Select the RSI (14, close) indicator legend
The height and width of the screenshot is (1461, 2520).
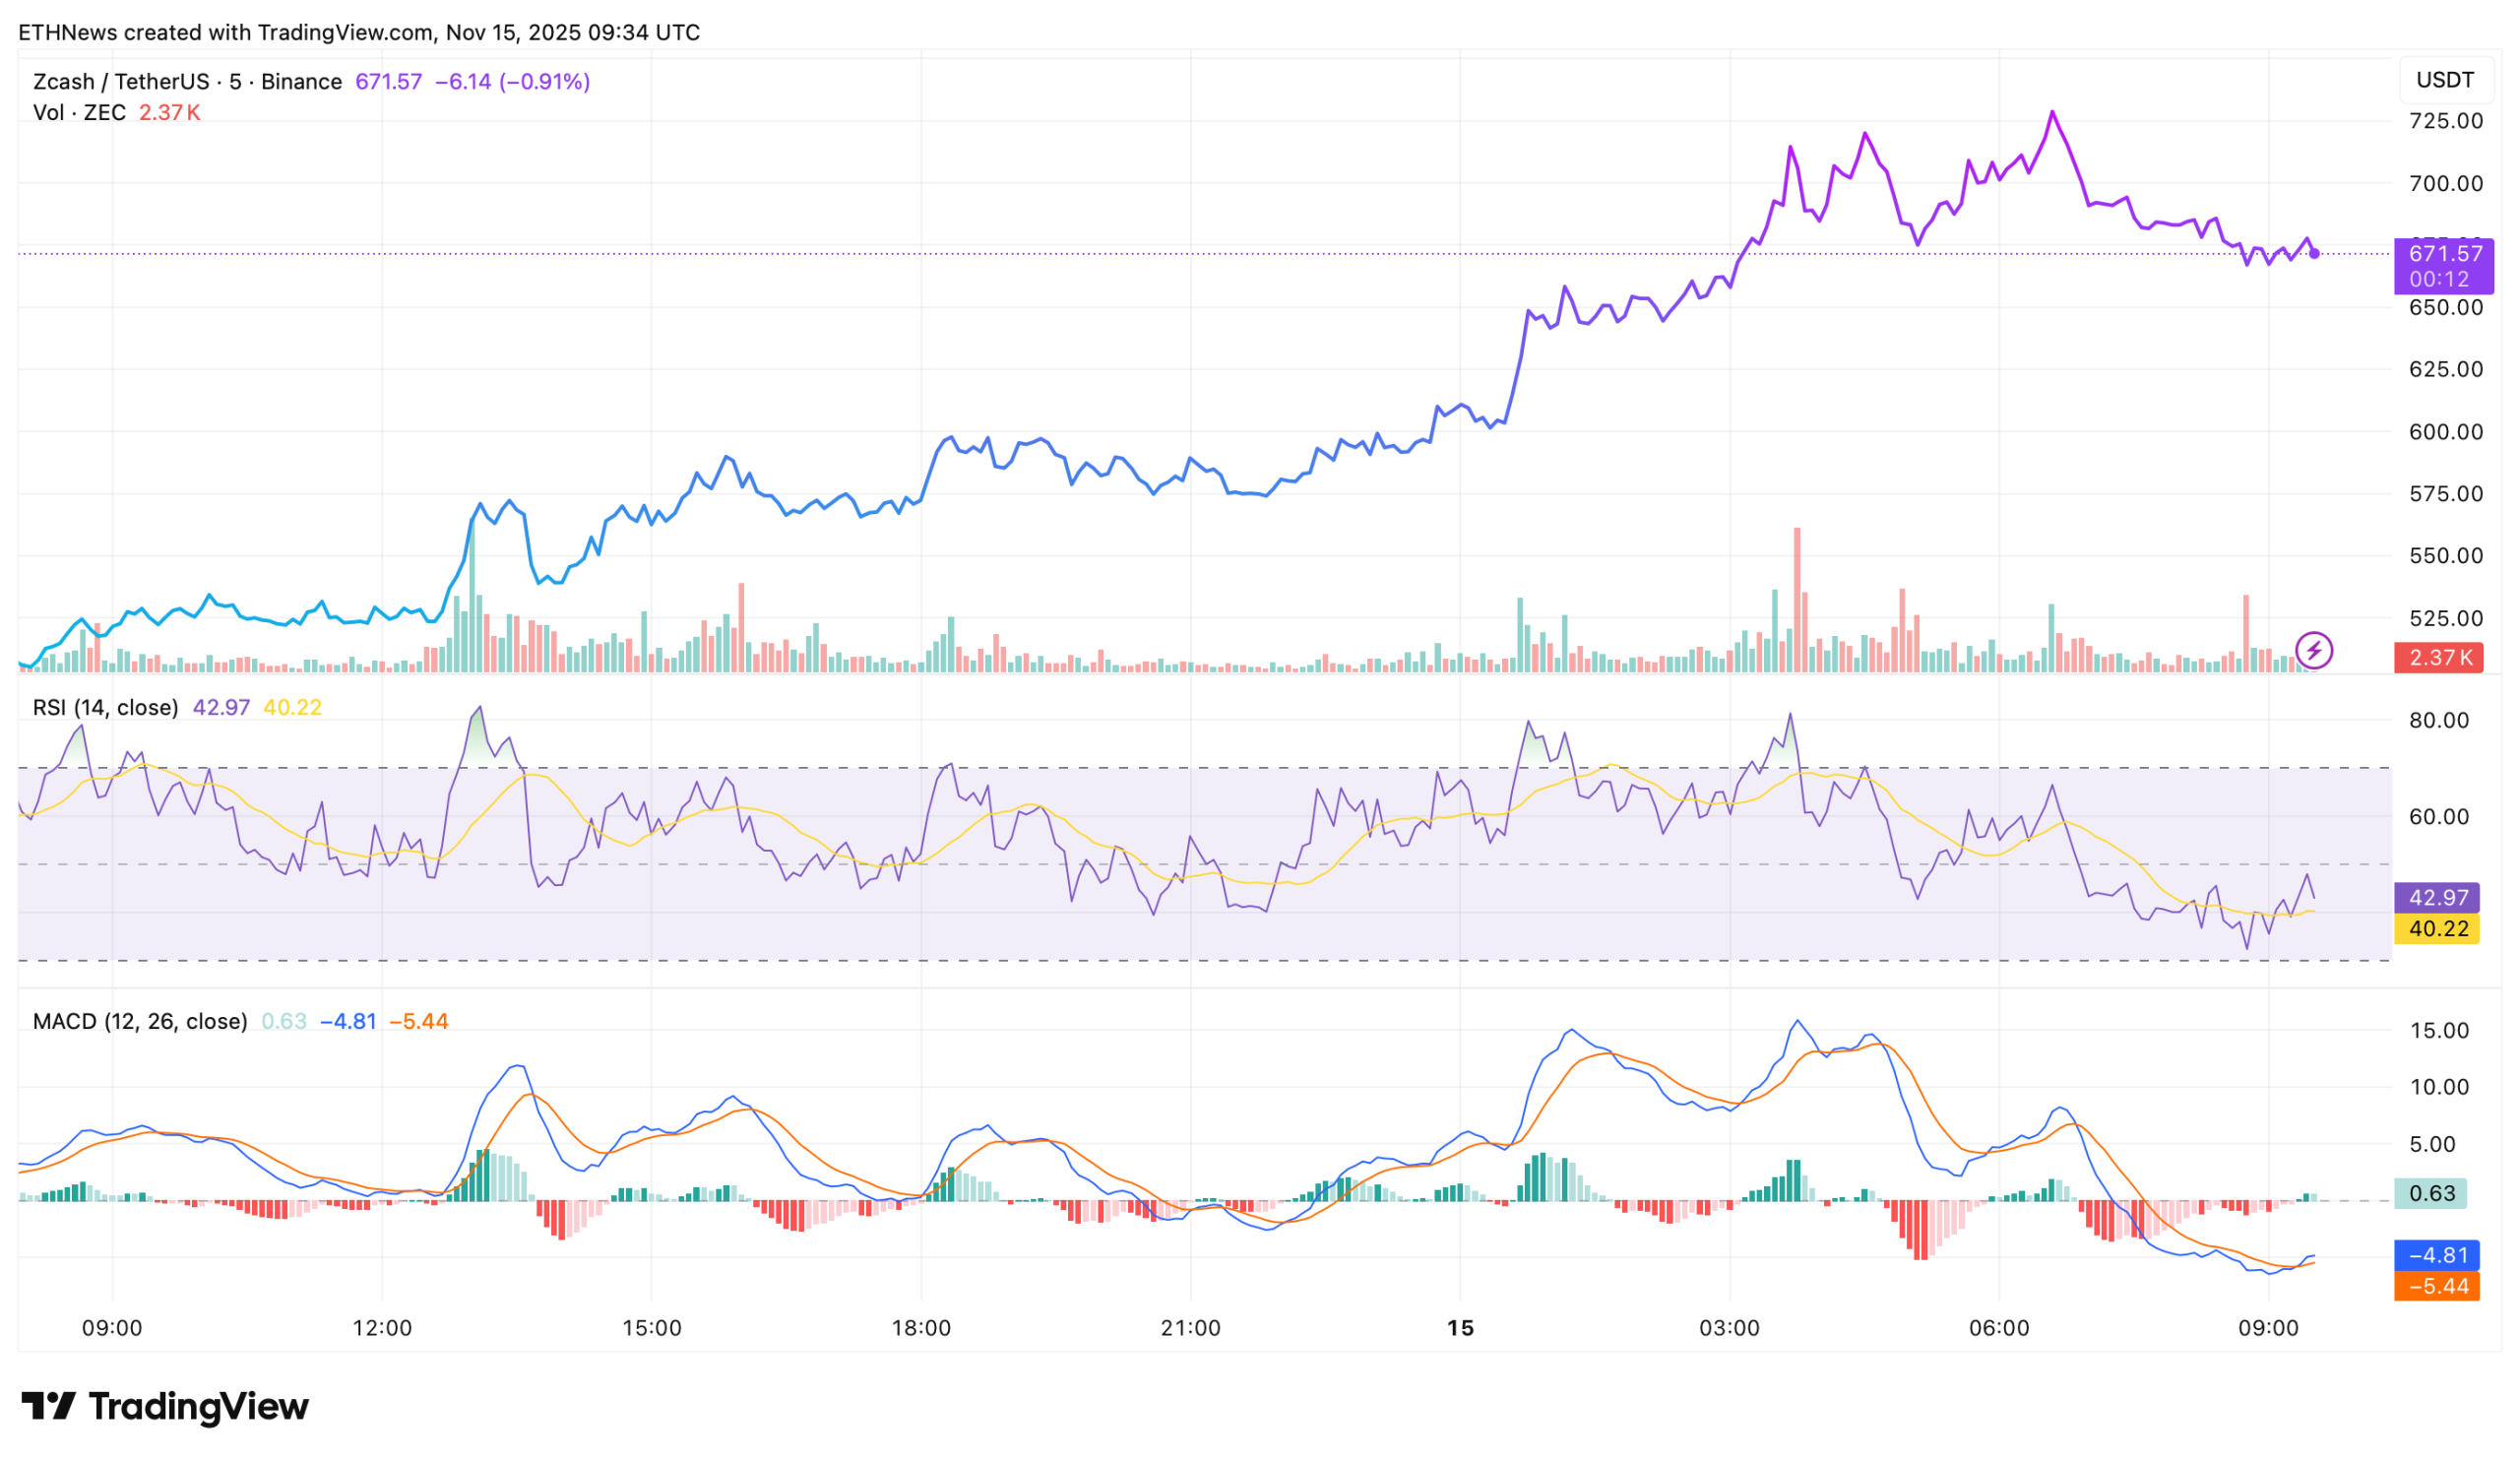point(105,708)
